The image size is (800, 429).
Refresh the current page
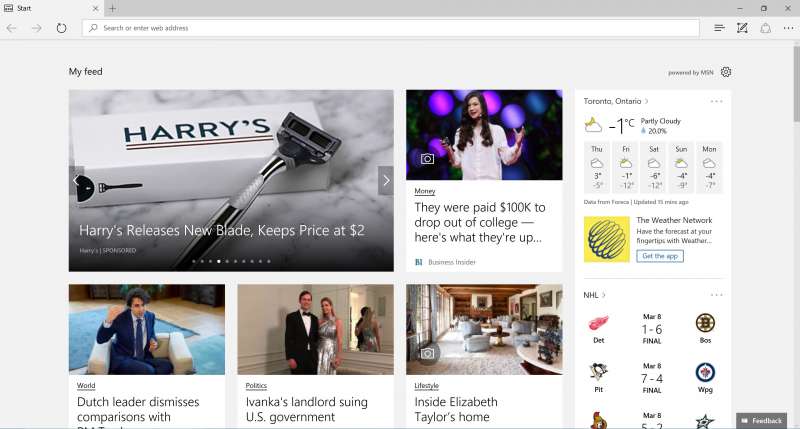61,28
